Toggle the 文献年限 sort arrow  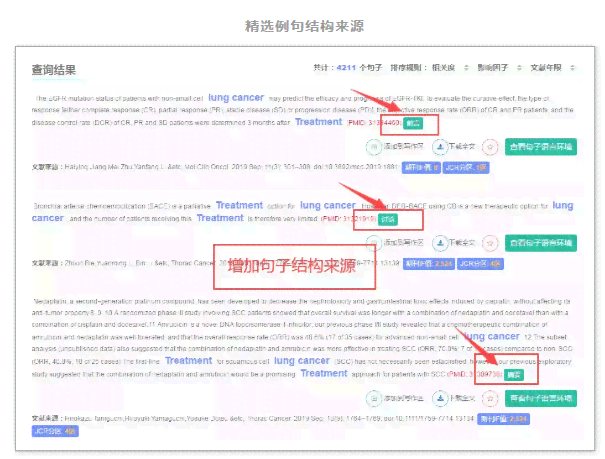coord(573,68)
